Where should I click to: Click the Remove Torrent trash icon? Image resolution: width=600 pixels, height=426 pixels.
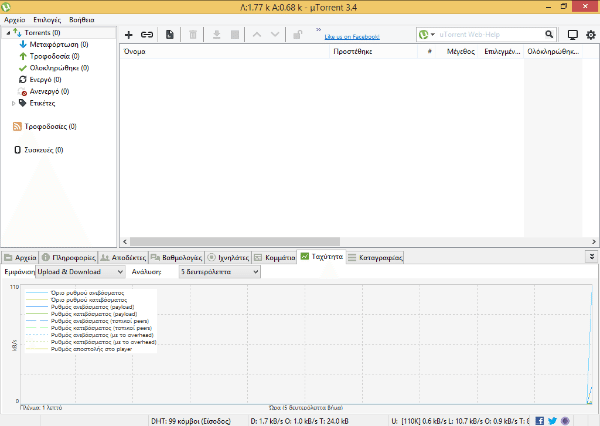tap(193, 35)
